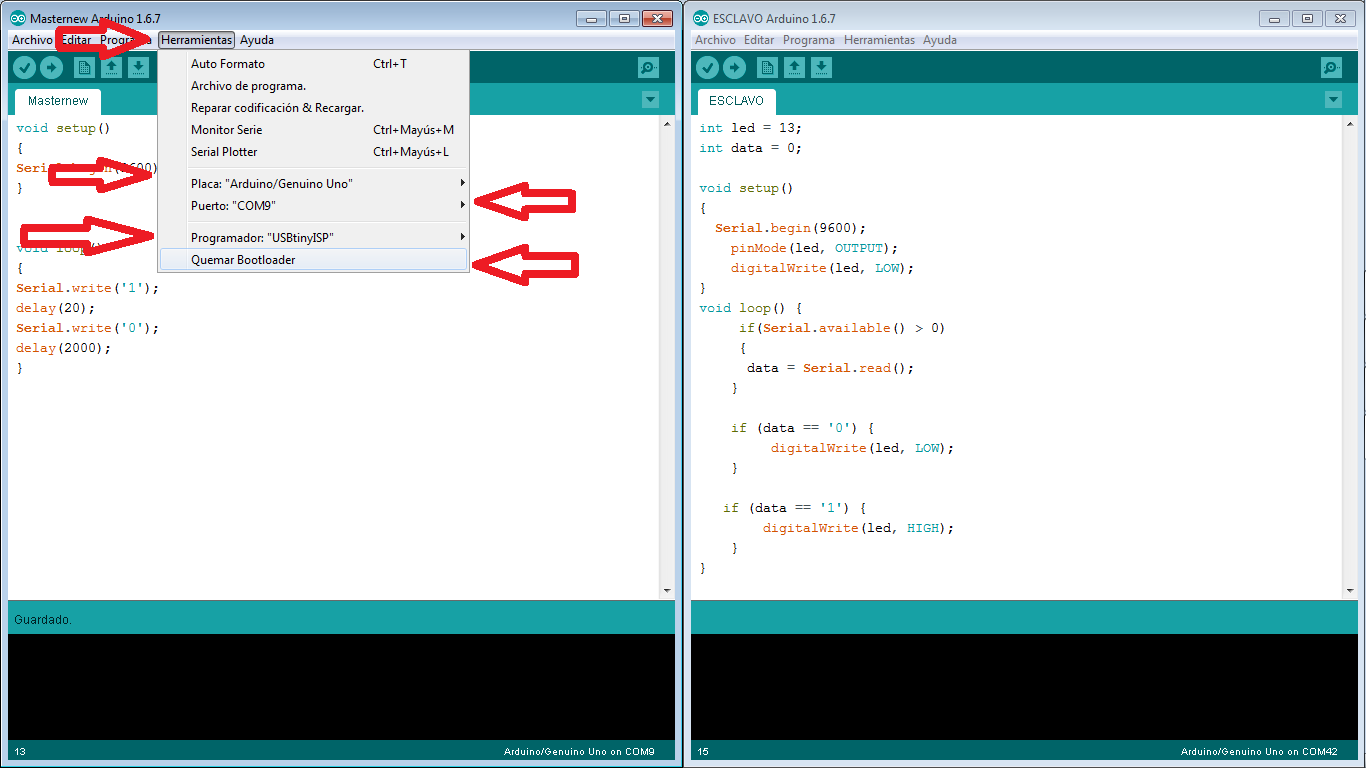Open Serial Monitor icon in Masternew window
Viewport: 1366px width, 768px height.
pos(649,67)
